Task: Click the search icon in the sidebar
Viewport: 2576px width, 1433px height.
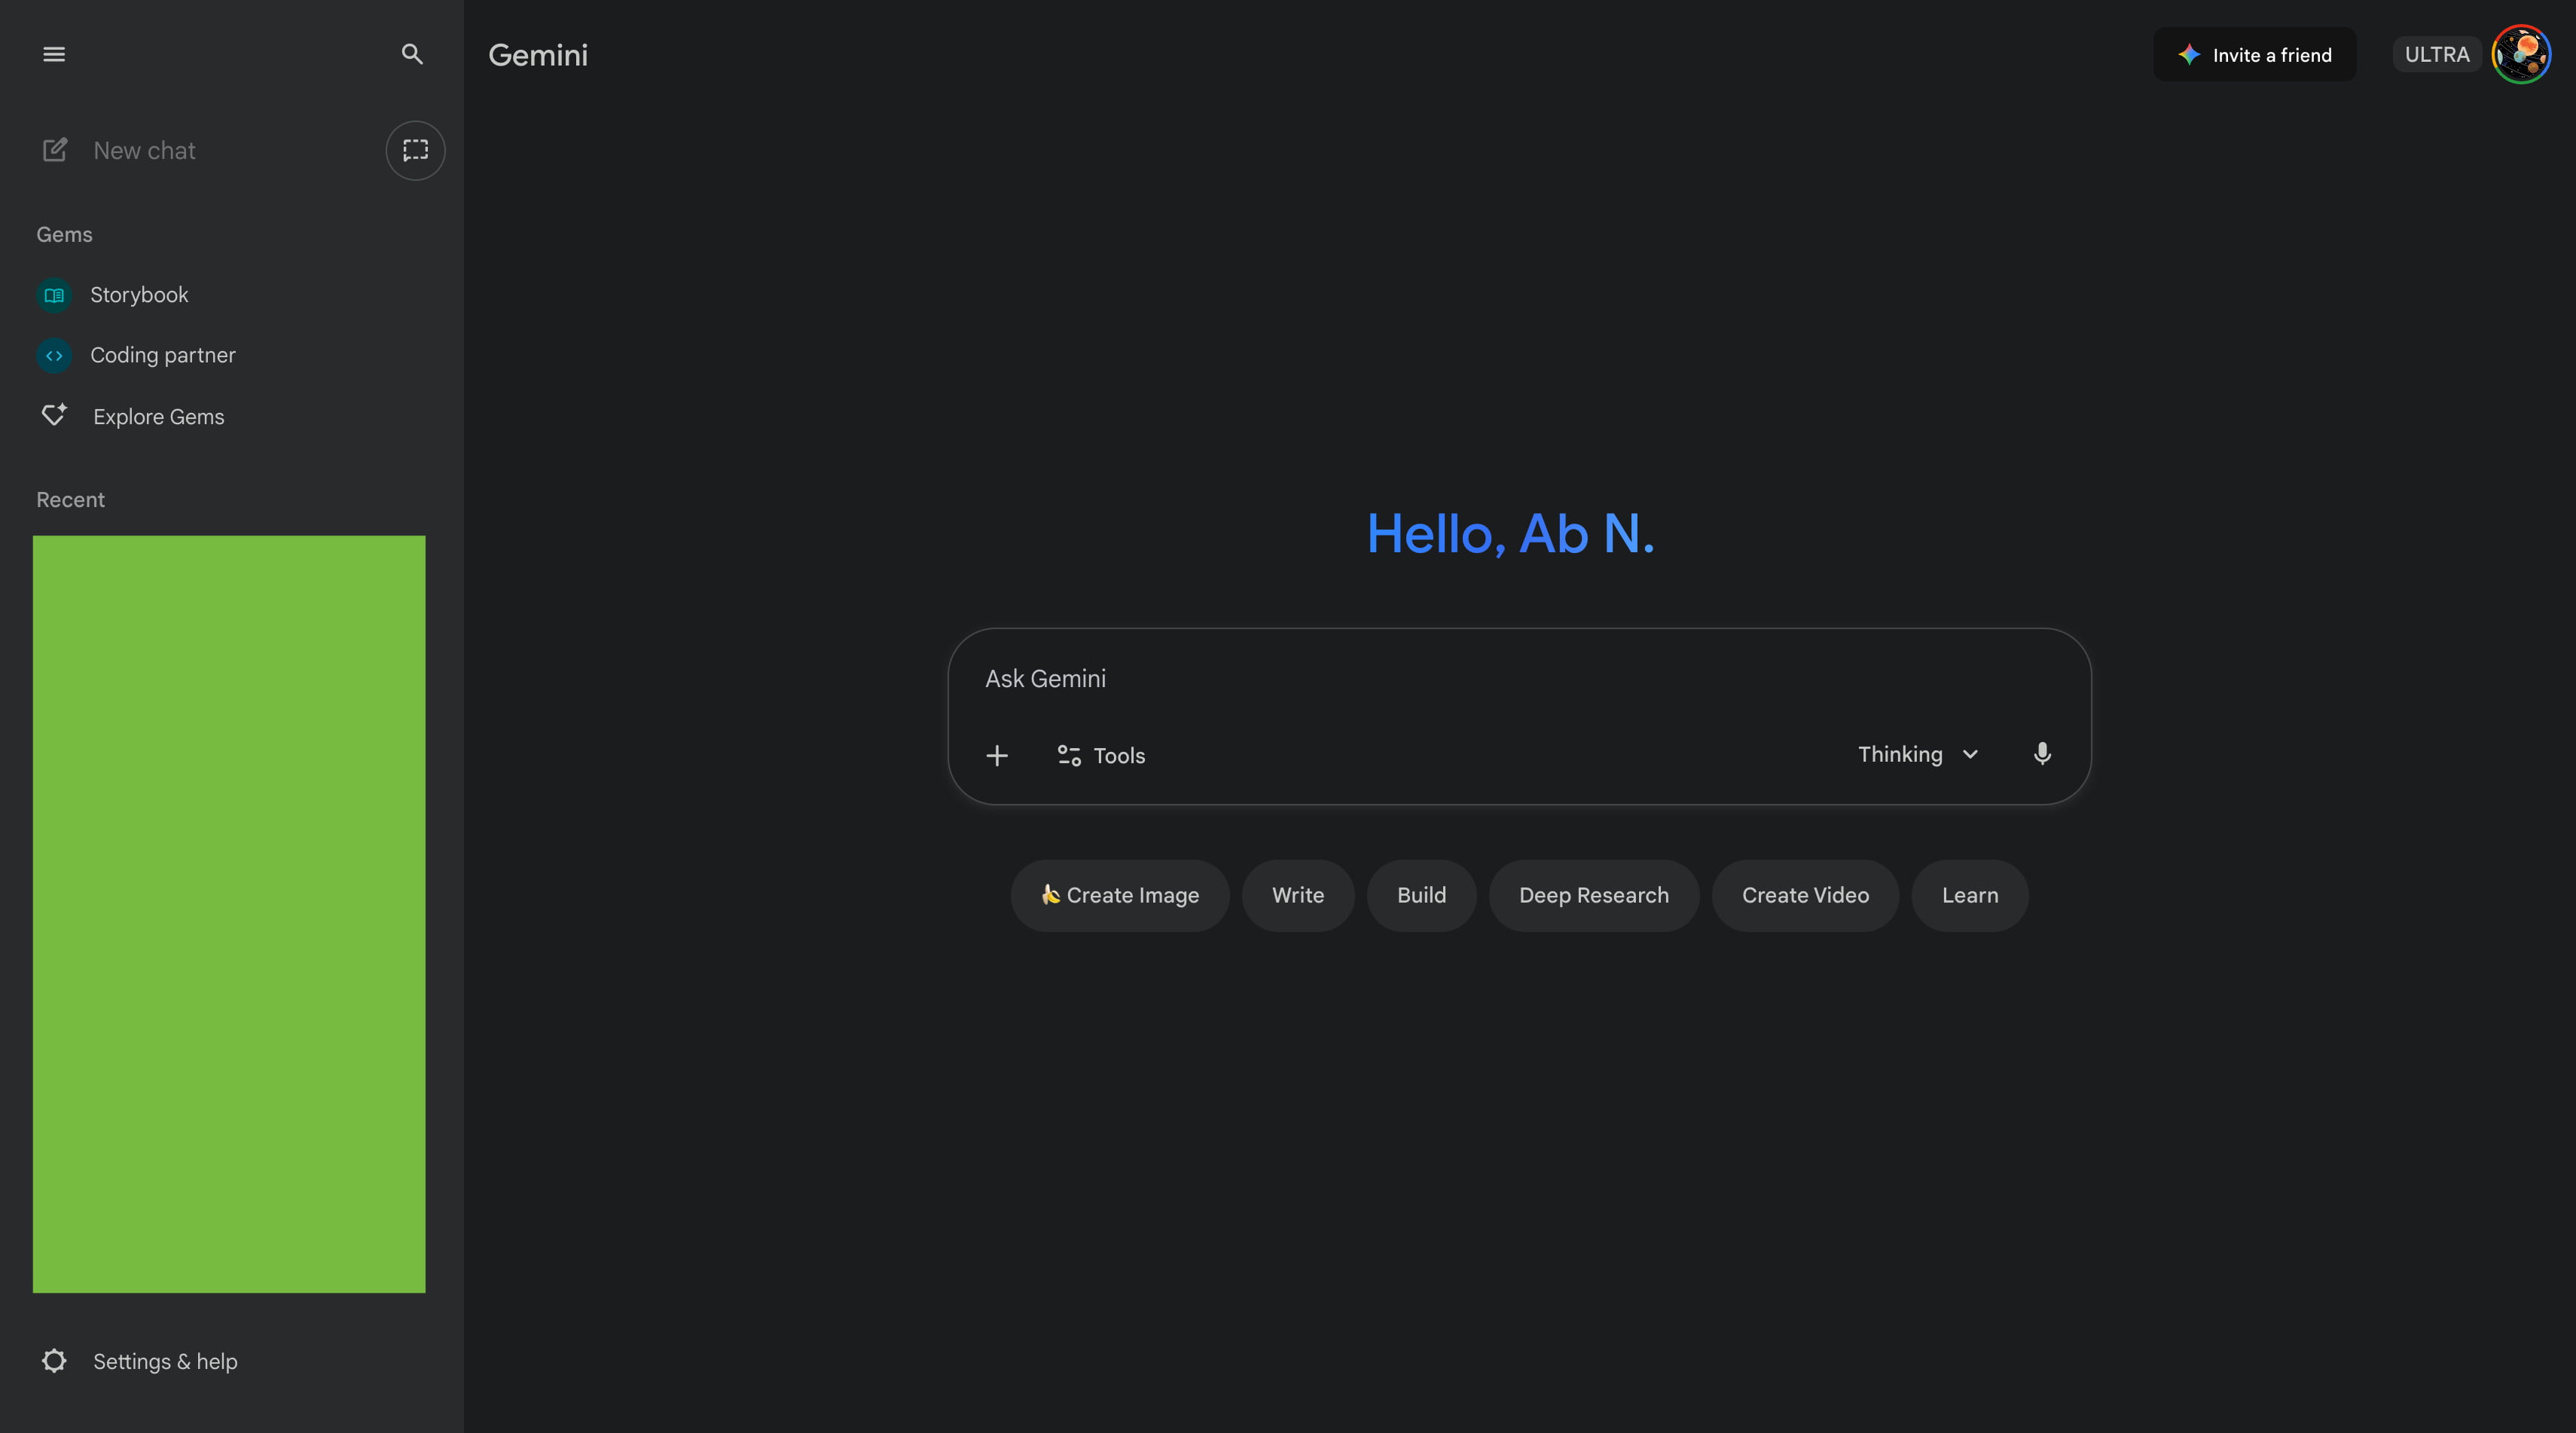Action: click(x=411, y=54)
